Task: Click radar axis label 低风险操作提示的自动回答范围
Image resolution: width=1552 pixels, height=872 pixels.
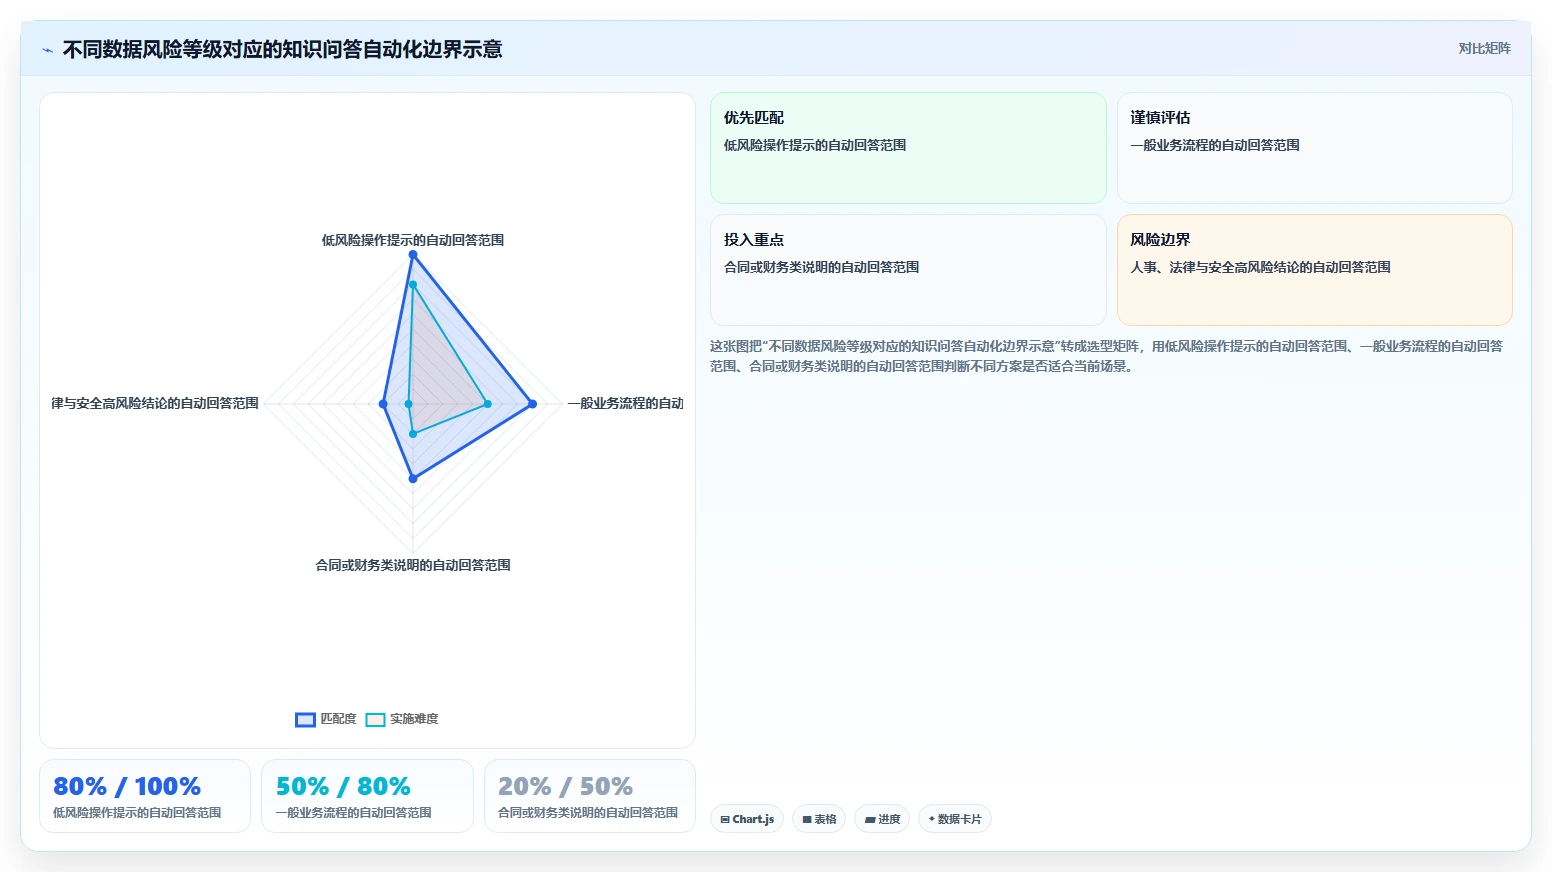Action: pos(413,240)
